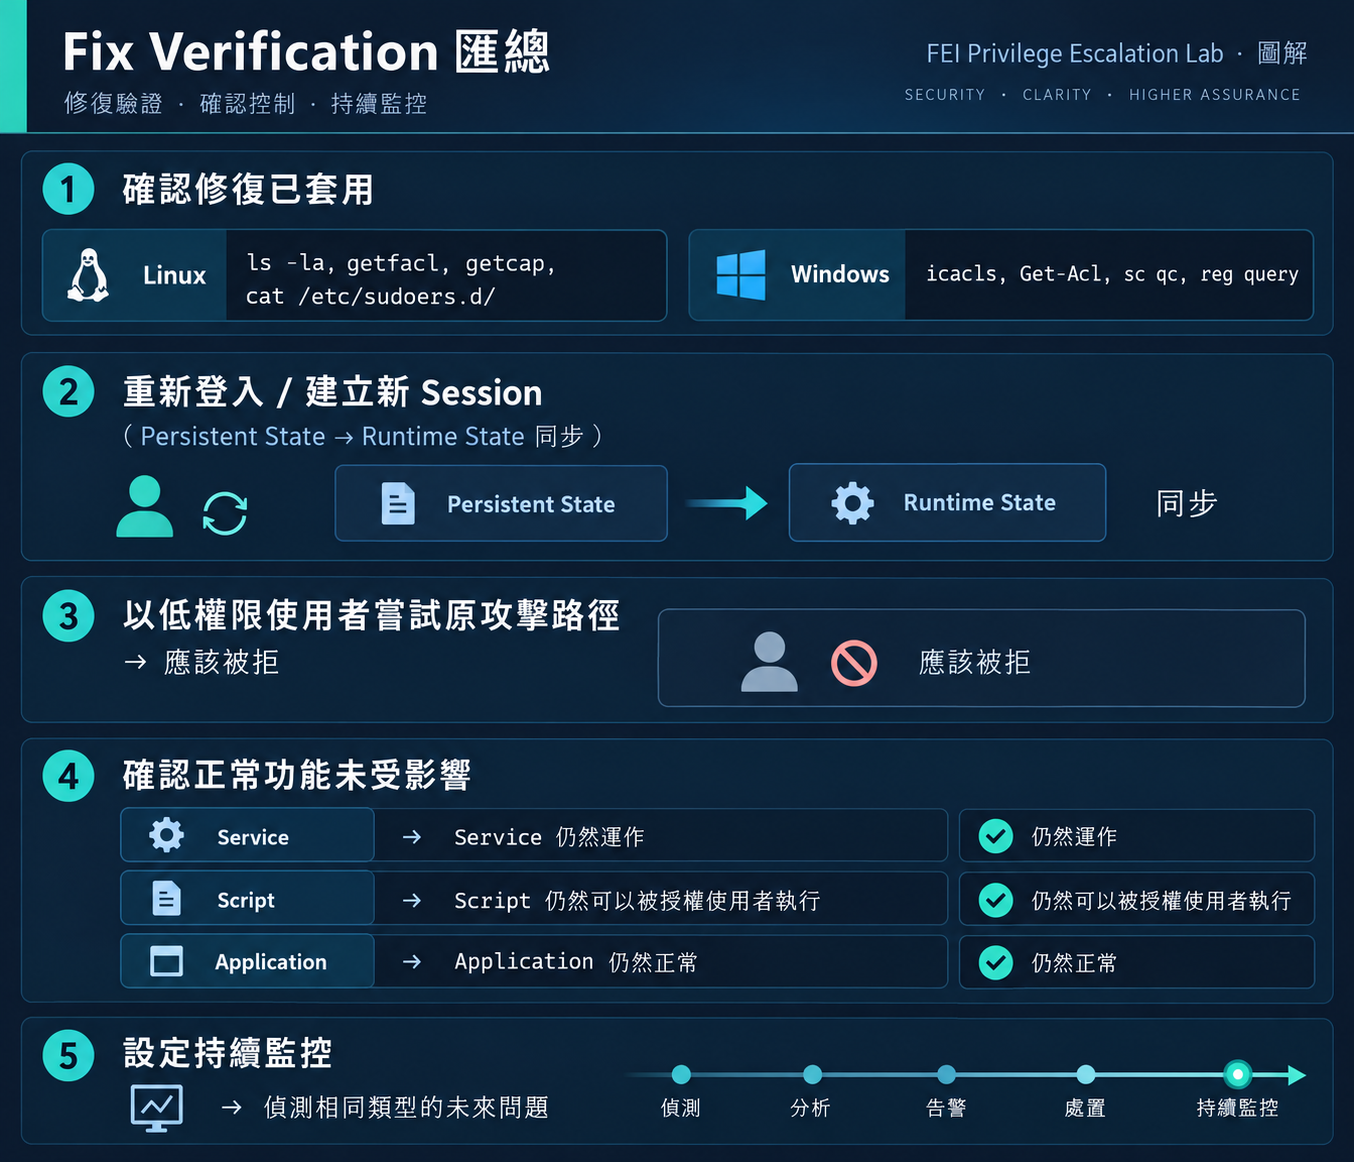The width and height of the screenshot is (1354, 1162).
Task: Click the text 'Service 仍然運作'
Action: tap(549, 837)
